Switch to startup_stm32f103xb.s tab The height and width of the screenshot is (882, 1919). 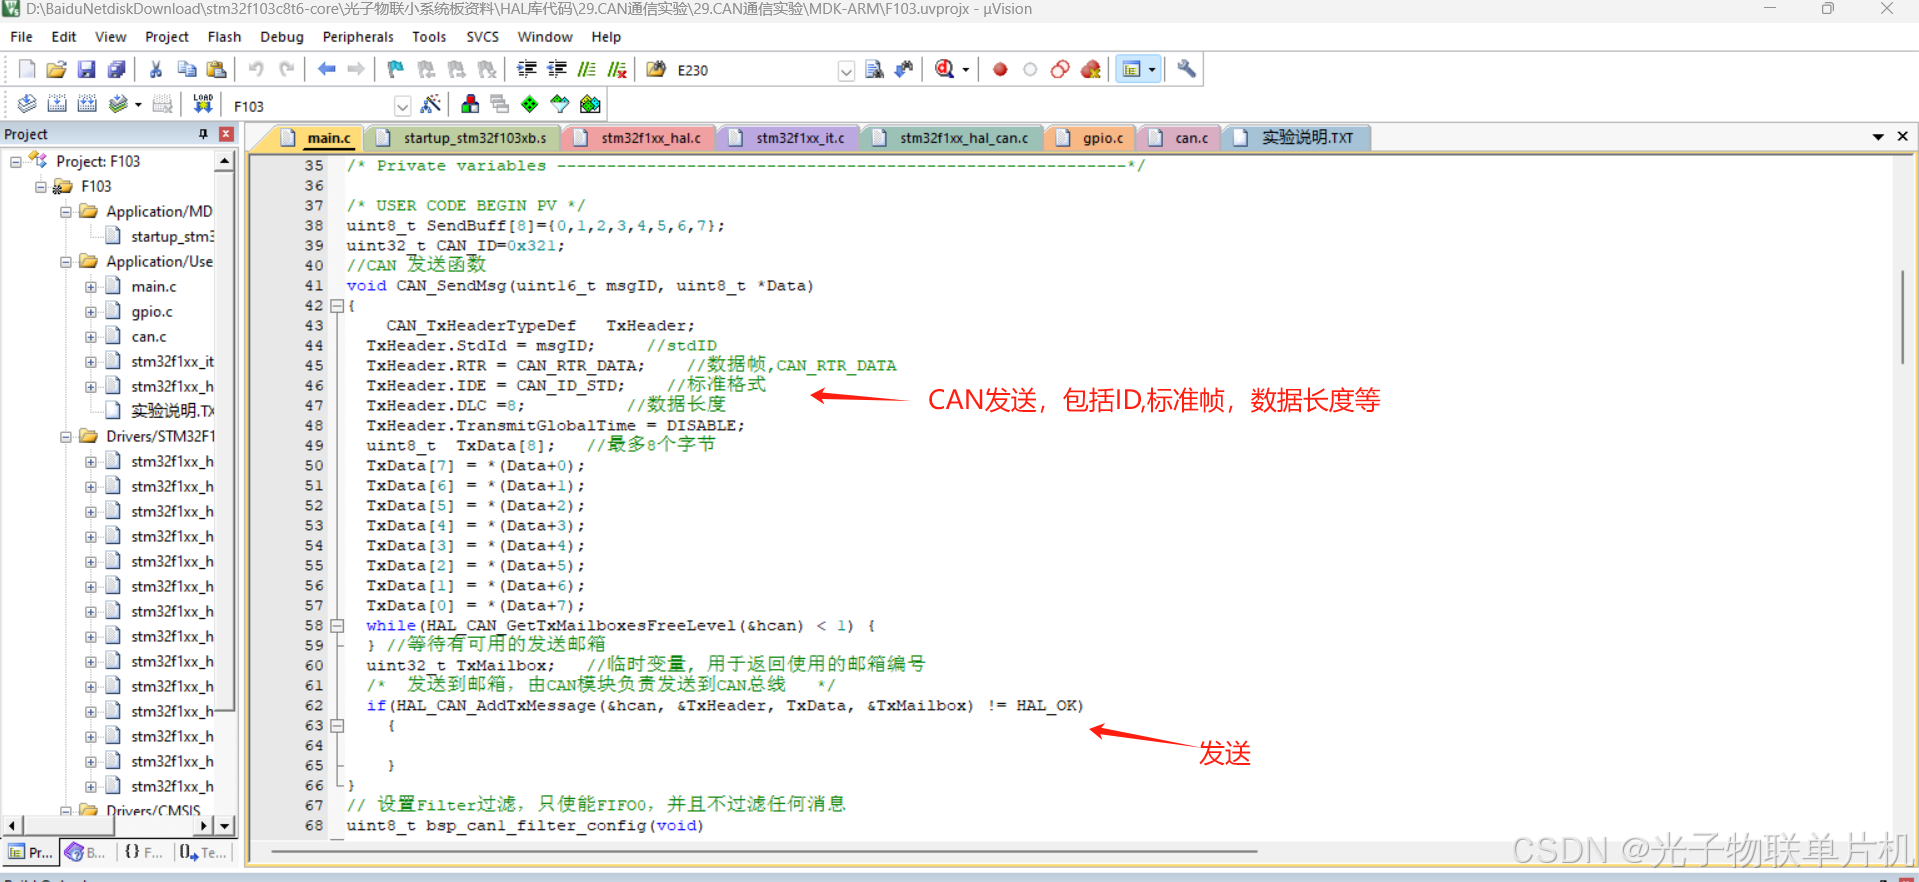(x=465, y=138)
